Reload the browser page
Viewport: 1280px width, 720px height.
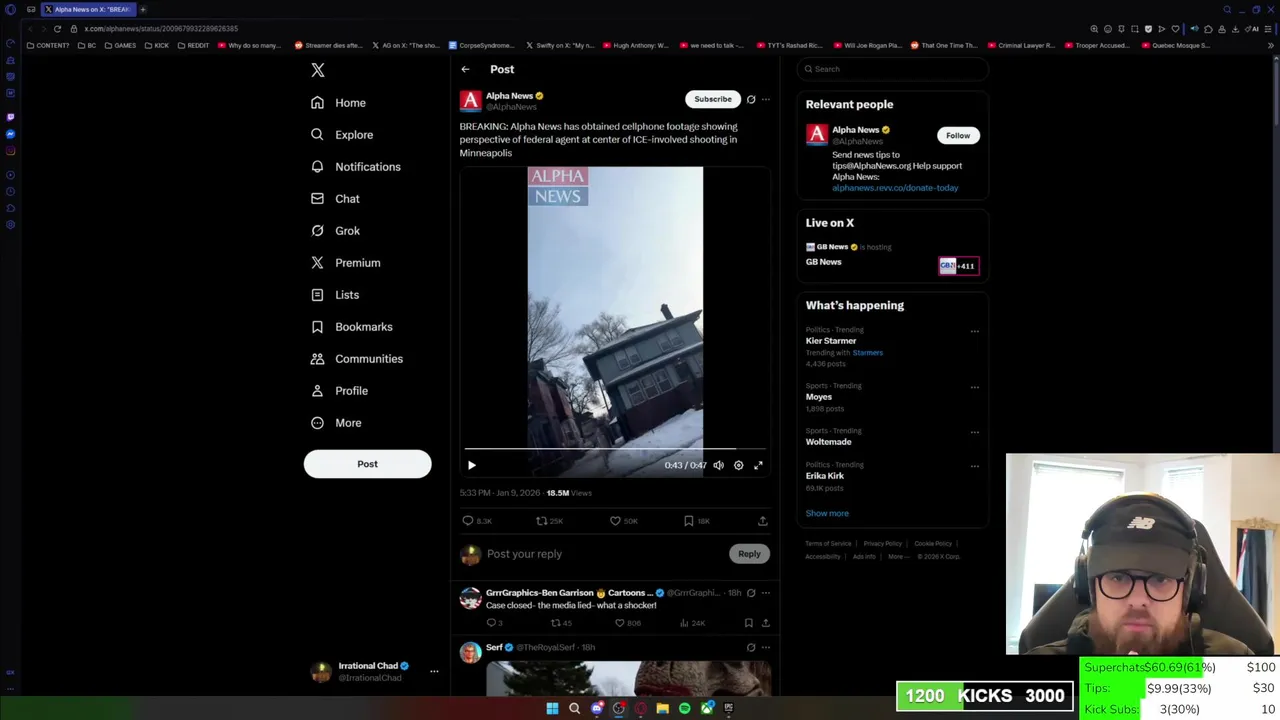pos(57,28)
